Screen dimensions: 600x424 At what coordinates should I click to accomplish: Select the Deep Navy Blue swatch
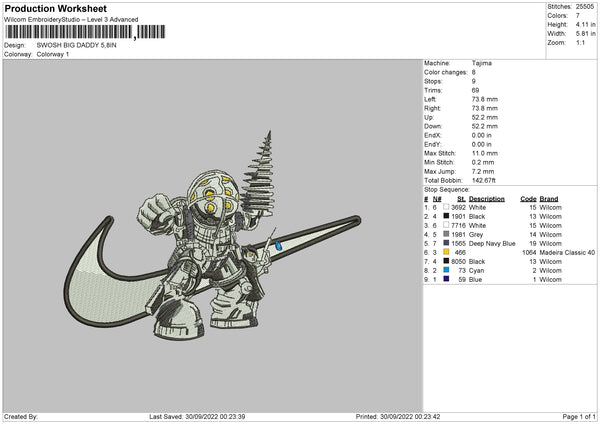pos(446,242)
